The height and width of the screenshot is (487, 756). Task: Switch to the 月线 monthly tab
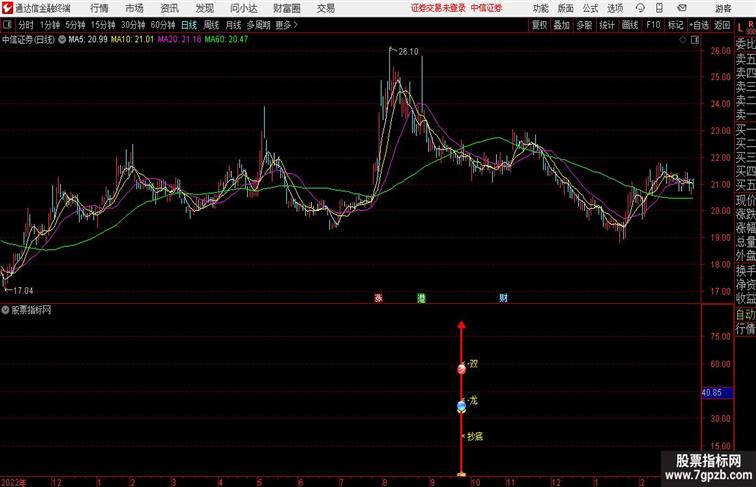pos(233,25)
